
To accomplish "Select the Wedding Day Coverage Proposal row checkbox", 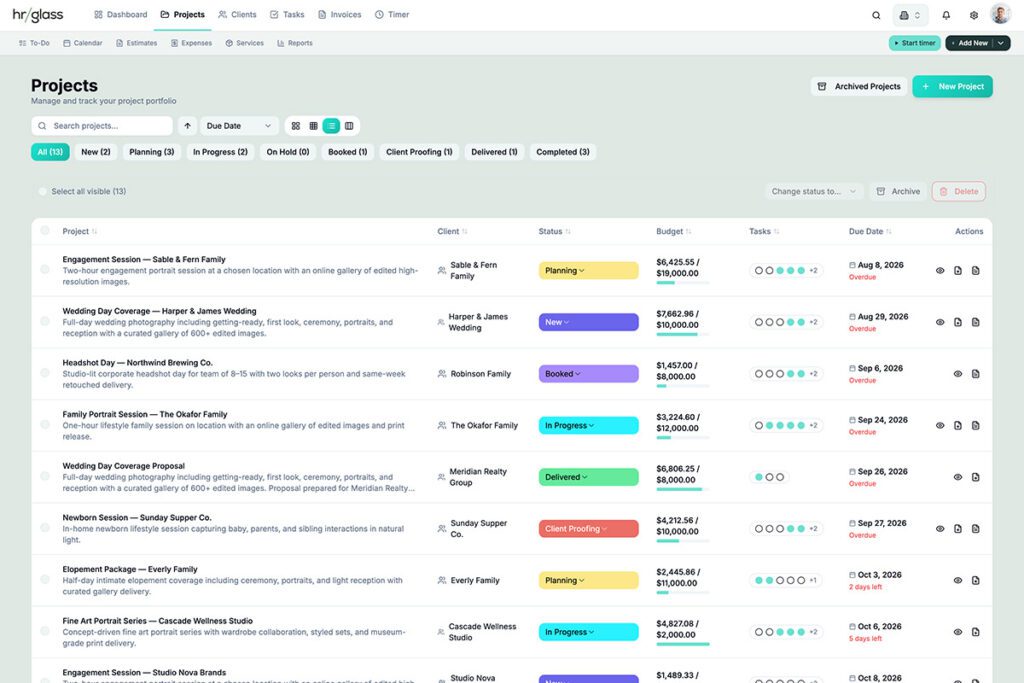I will pyautogui.click(x=45, y=476).
